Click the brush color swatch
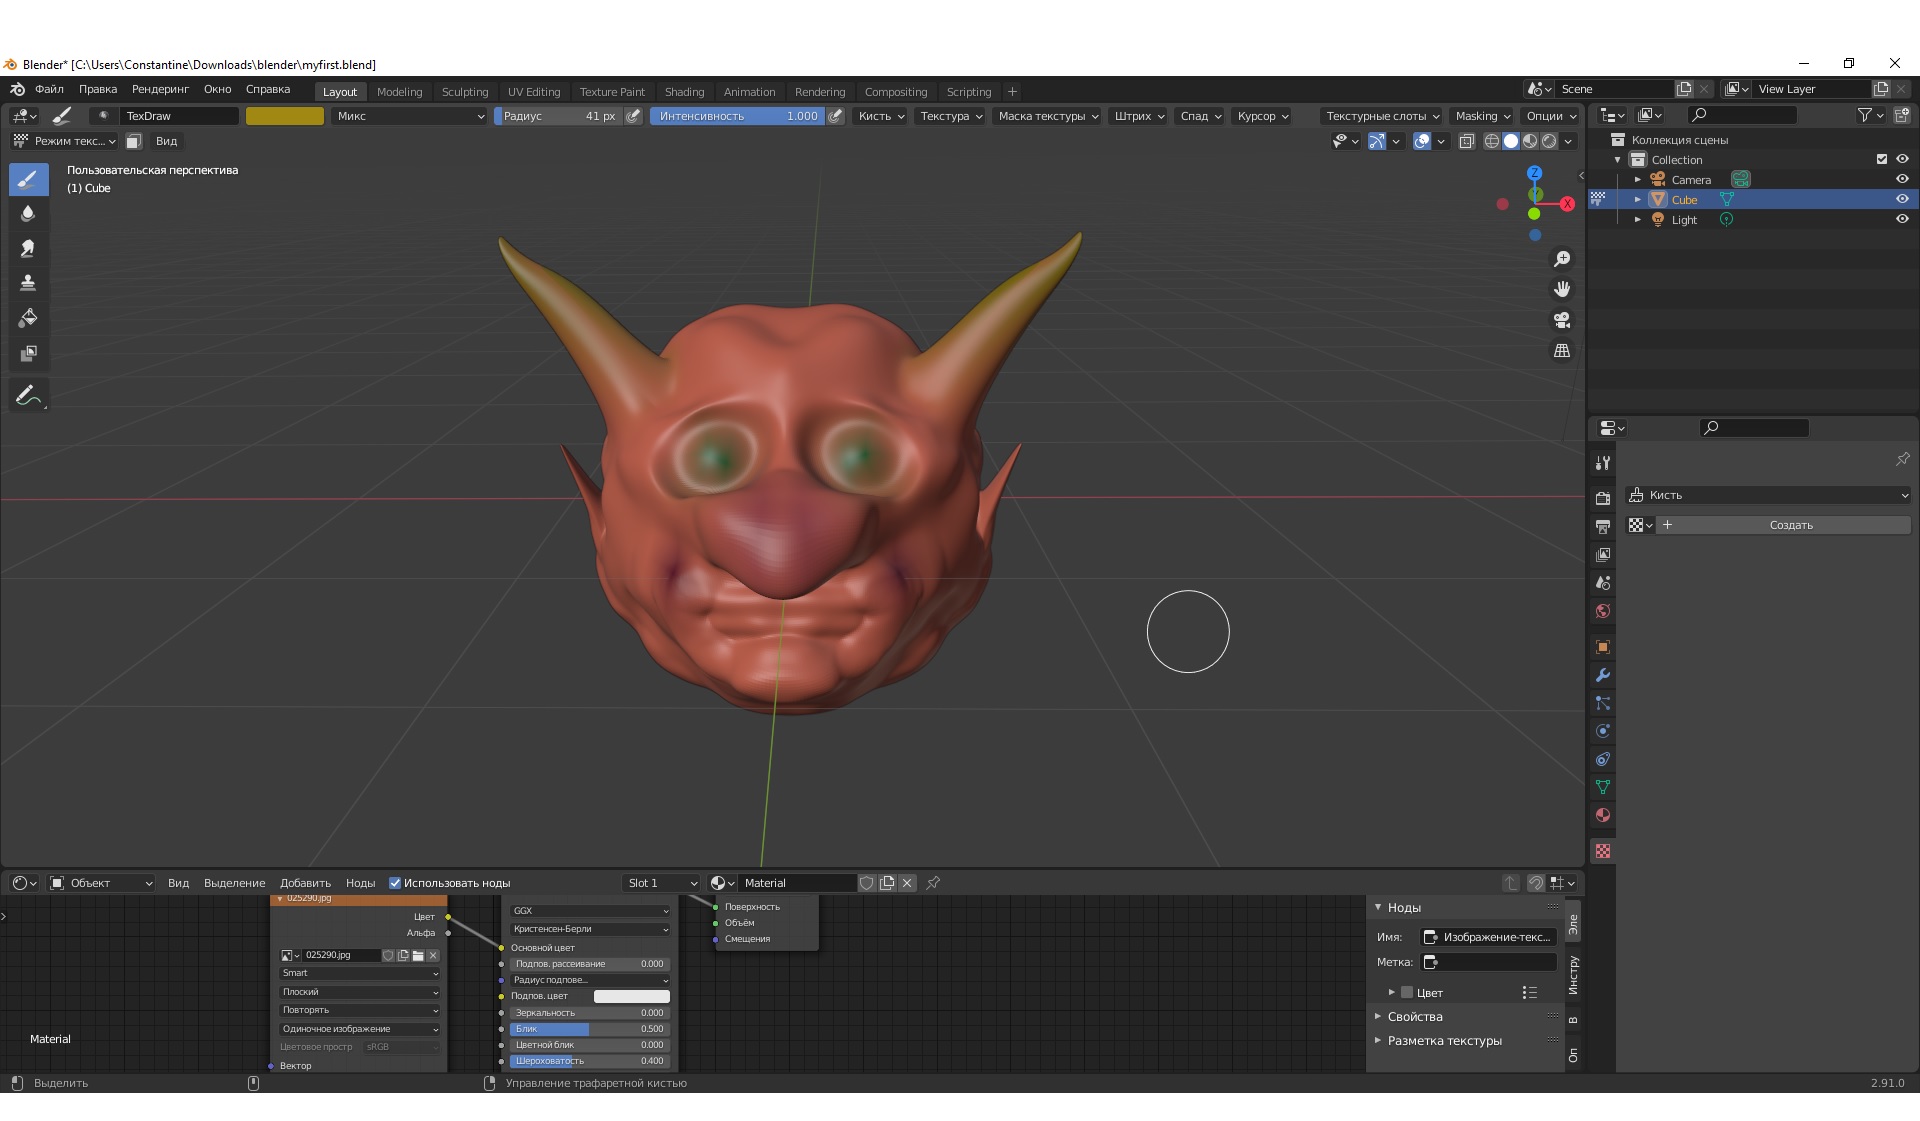 [x=285, y=116]
